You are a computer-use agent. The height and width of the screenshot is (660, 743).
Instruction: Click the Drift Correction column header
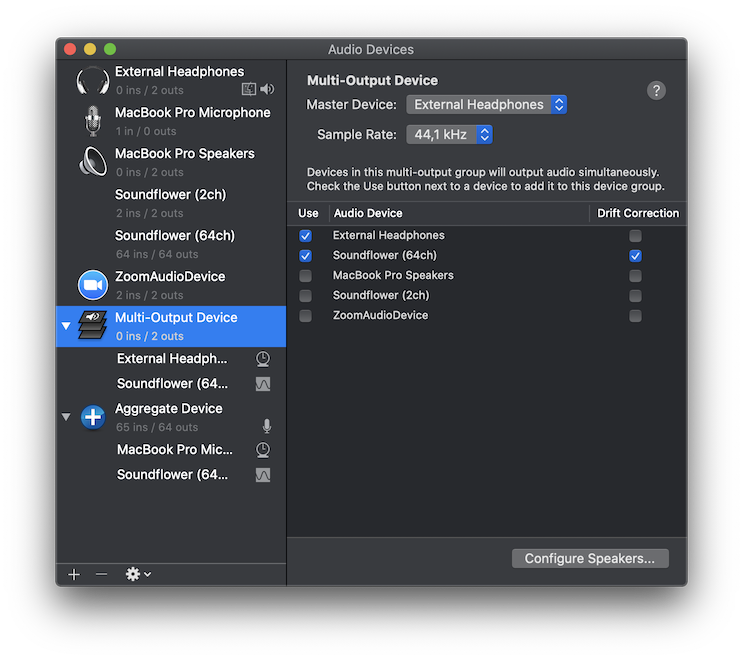pos(638,214)
